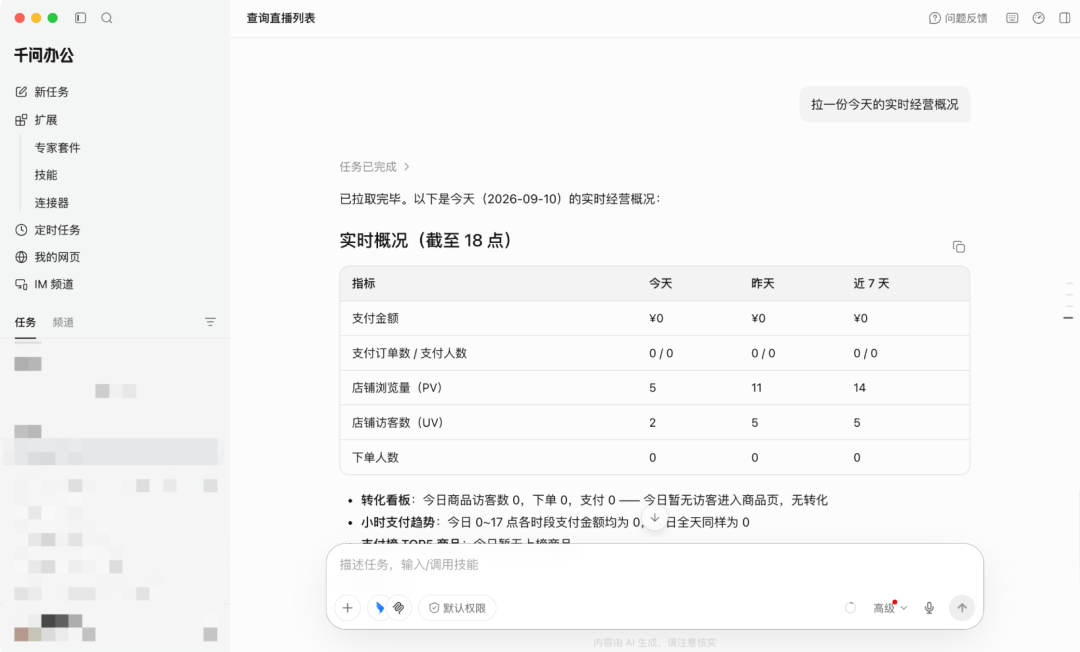The height and width of the screenshot is (652, 1080).
Task: Click the 昨天 column header
Action: point(763,284)
